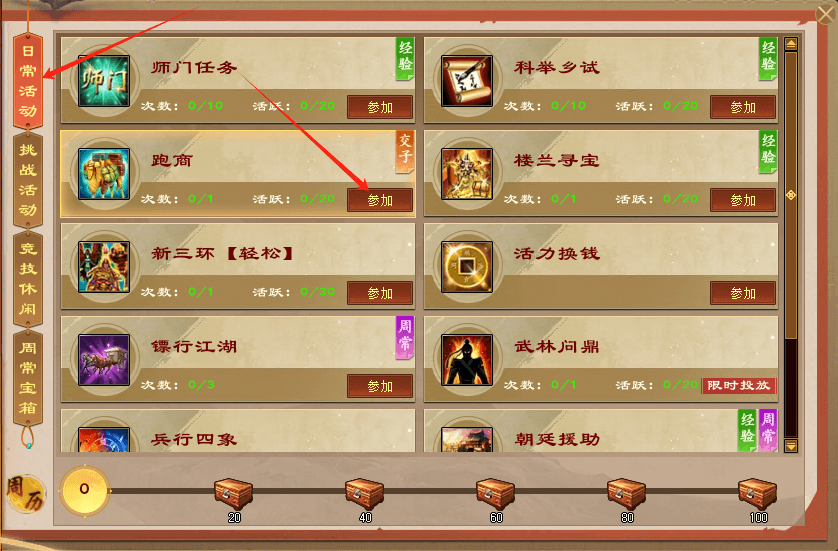Claim the 100 activity points chest
This screenshot has width=838, height=551.
pyautogui.click(x=757, y=494)
